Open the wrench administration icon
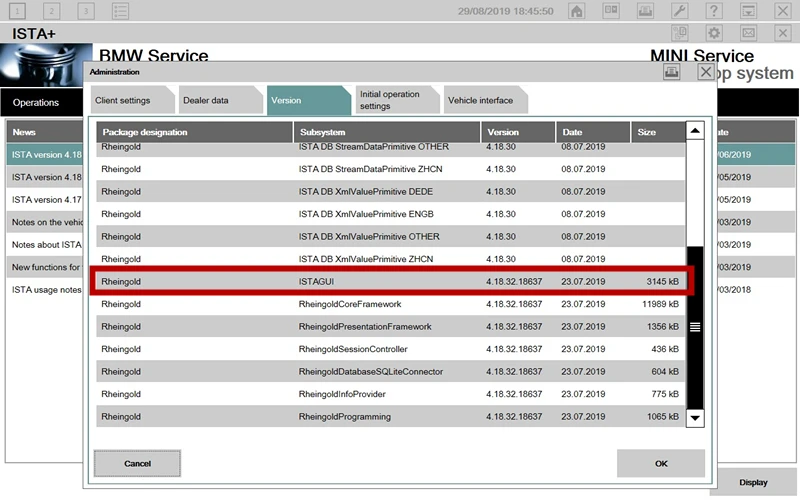This screenshot has height=500, width=800. 680,11
